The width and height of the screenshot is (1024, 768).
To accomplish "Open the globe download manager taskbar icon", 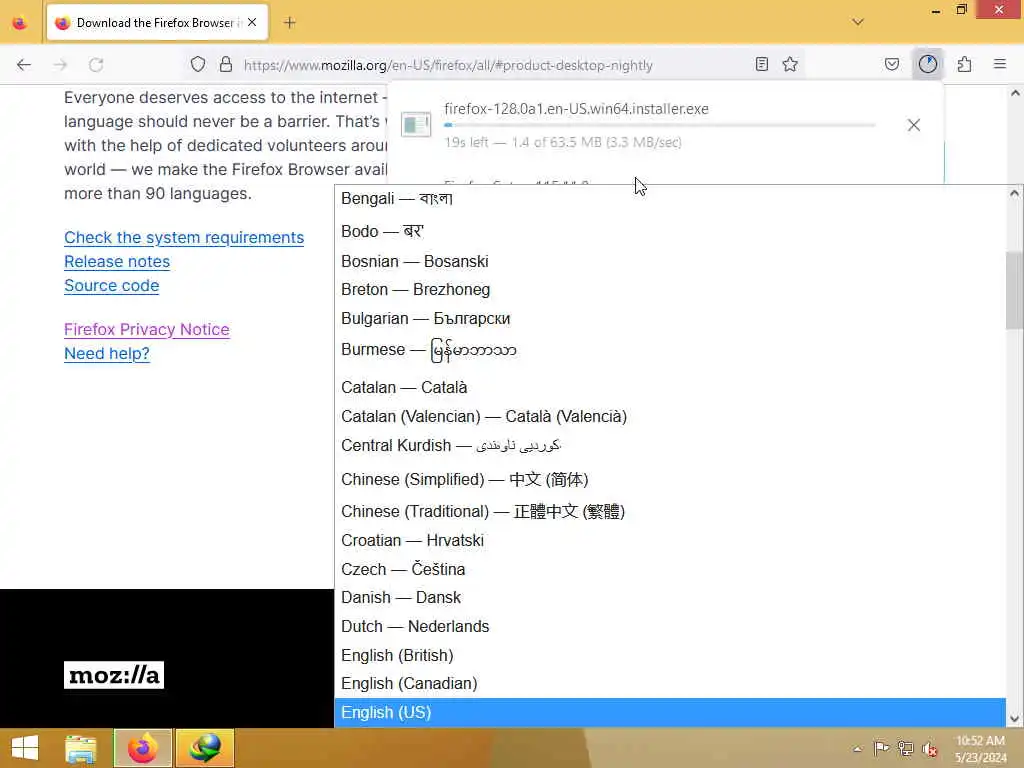I will [x=204, y=748].
